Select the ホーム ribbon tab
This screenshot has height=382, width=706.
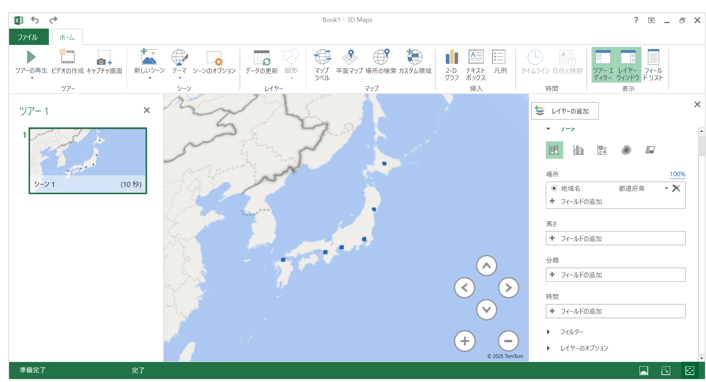[x=67, y=37]
